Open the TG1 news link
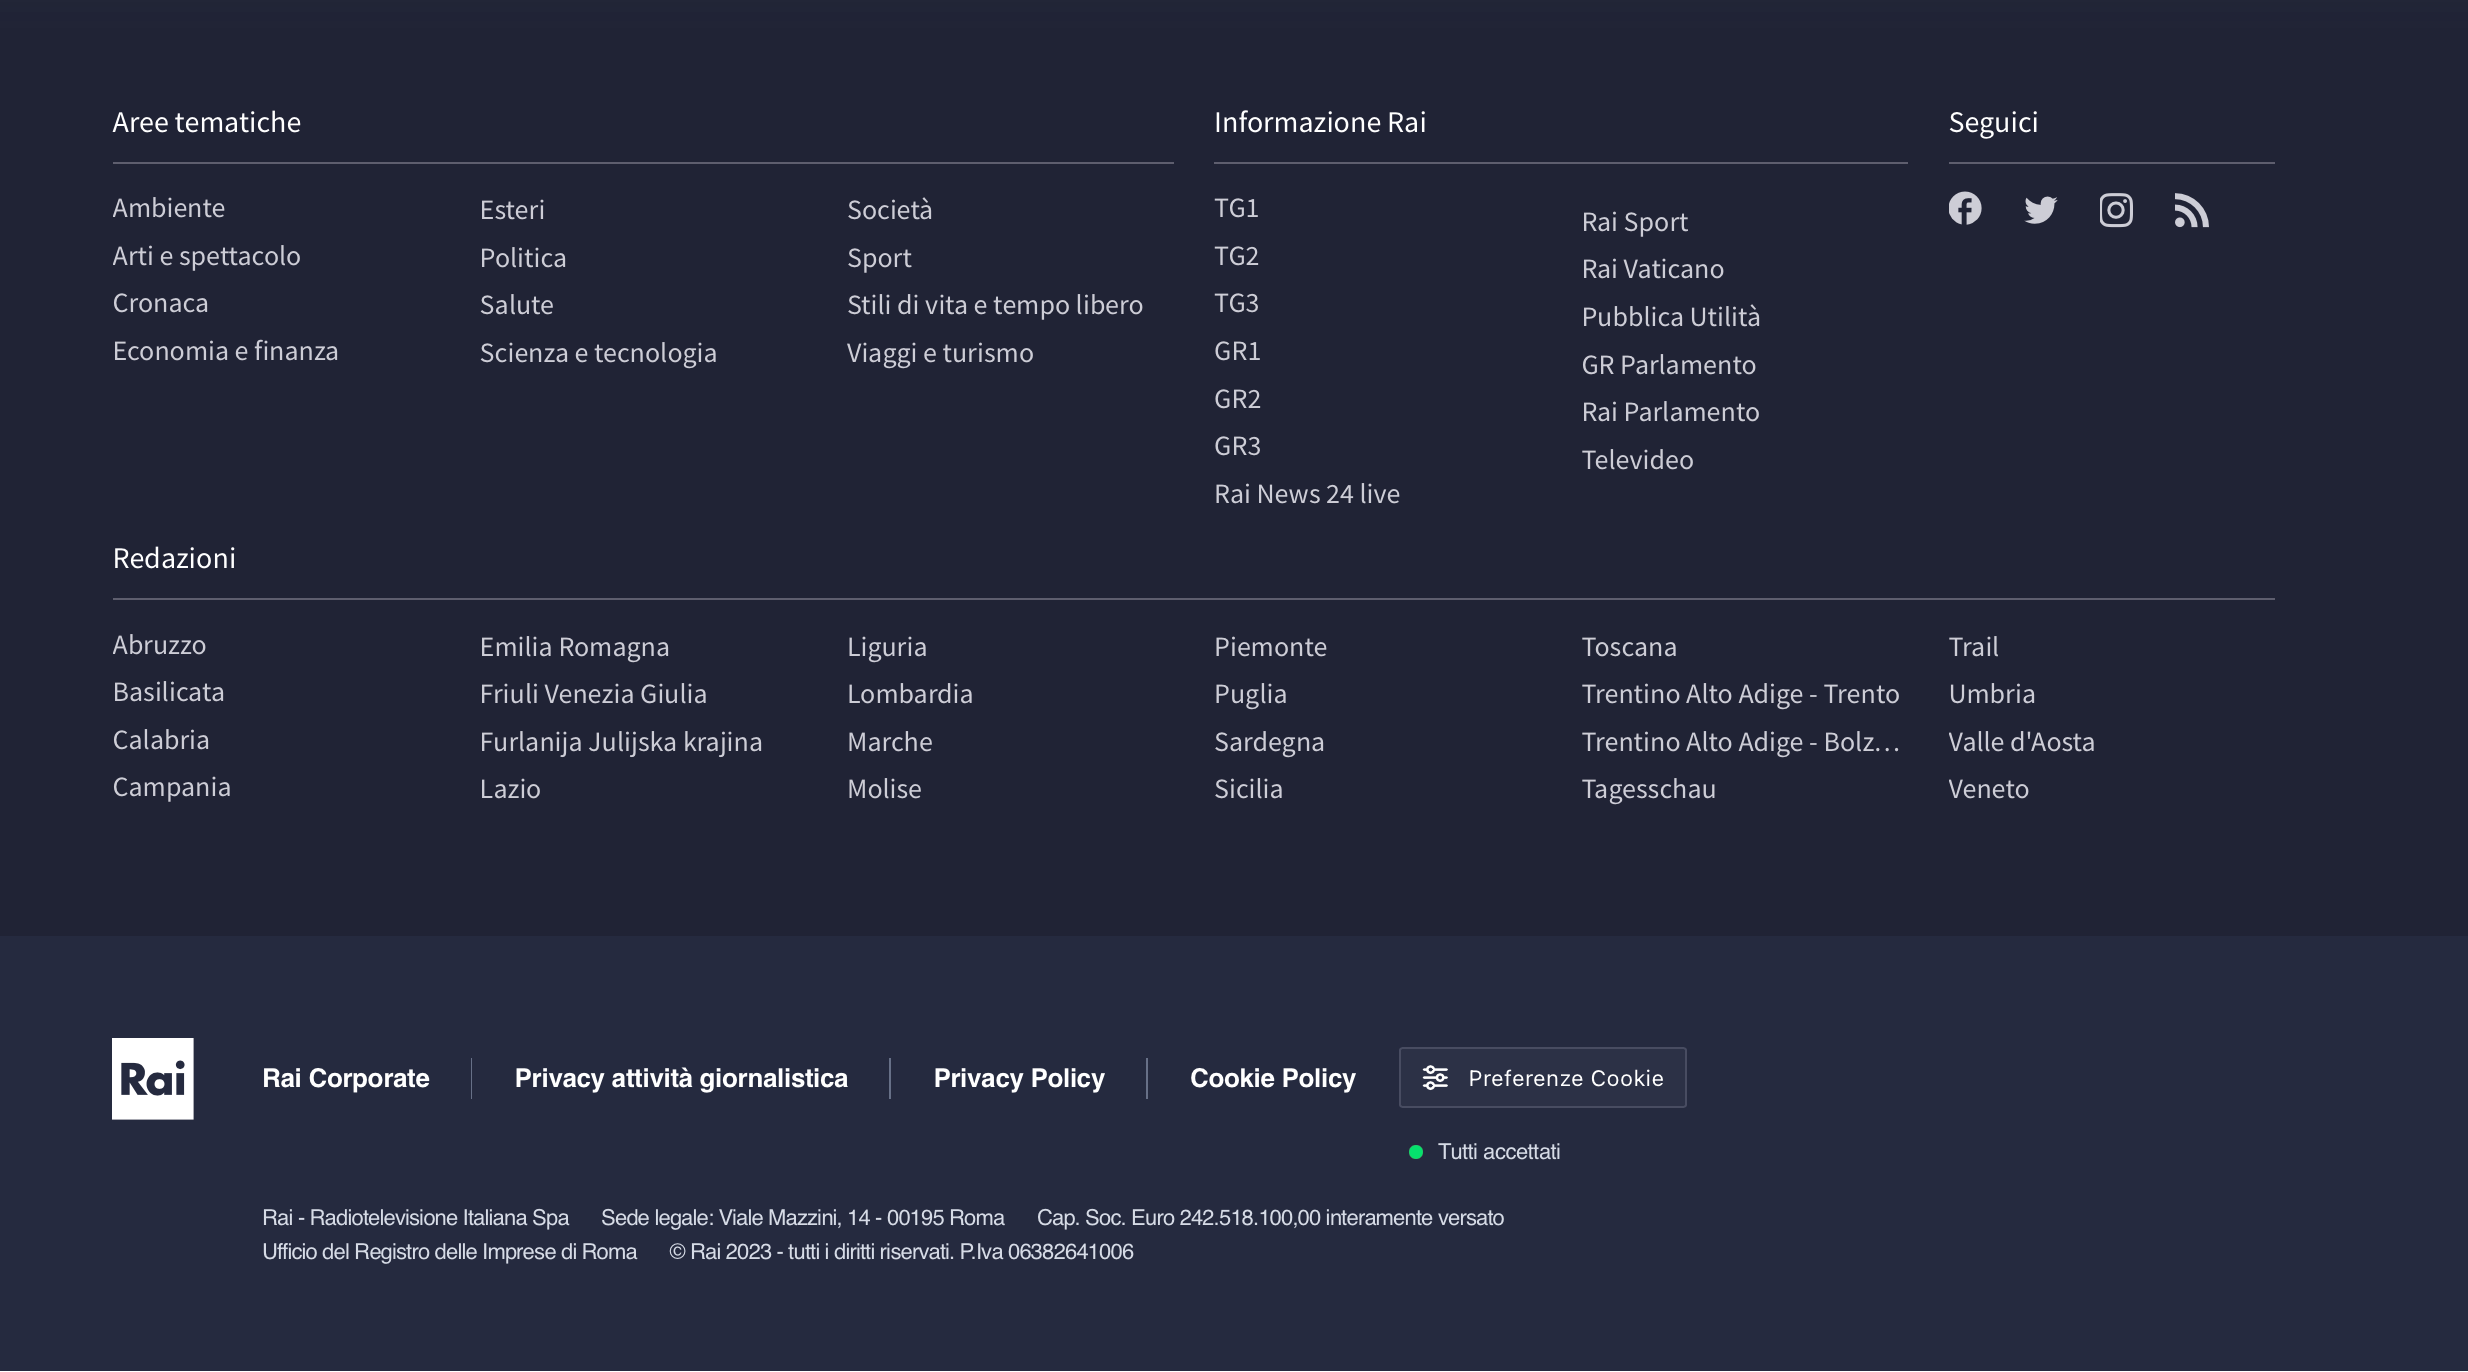Screen dimensions: 2468x1372 [1236, 208]
